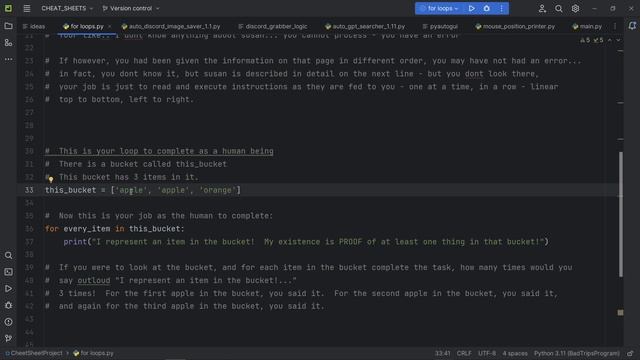Click comment 'There is a bucket called this_bucket'
The width and height of the screenshot is (640, 360).
(x=136, y=164)
